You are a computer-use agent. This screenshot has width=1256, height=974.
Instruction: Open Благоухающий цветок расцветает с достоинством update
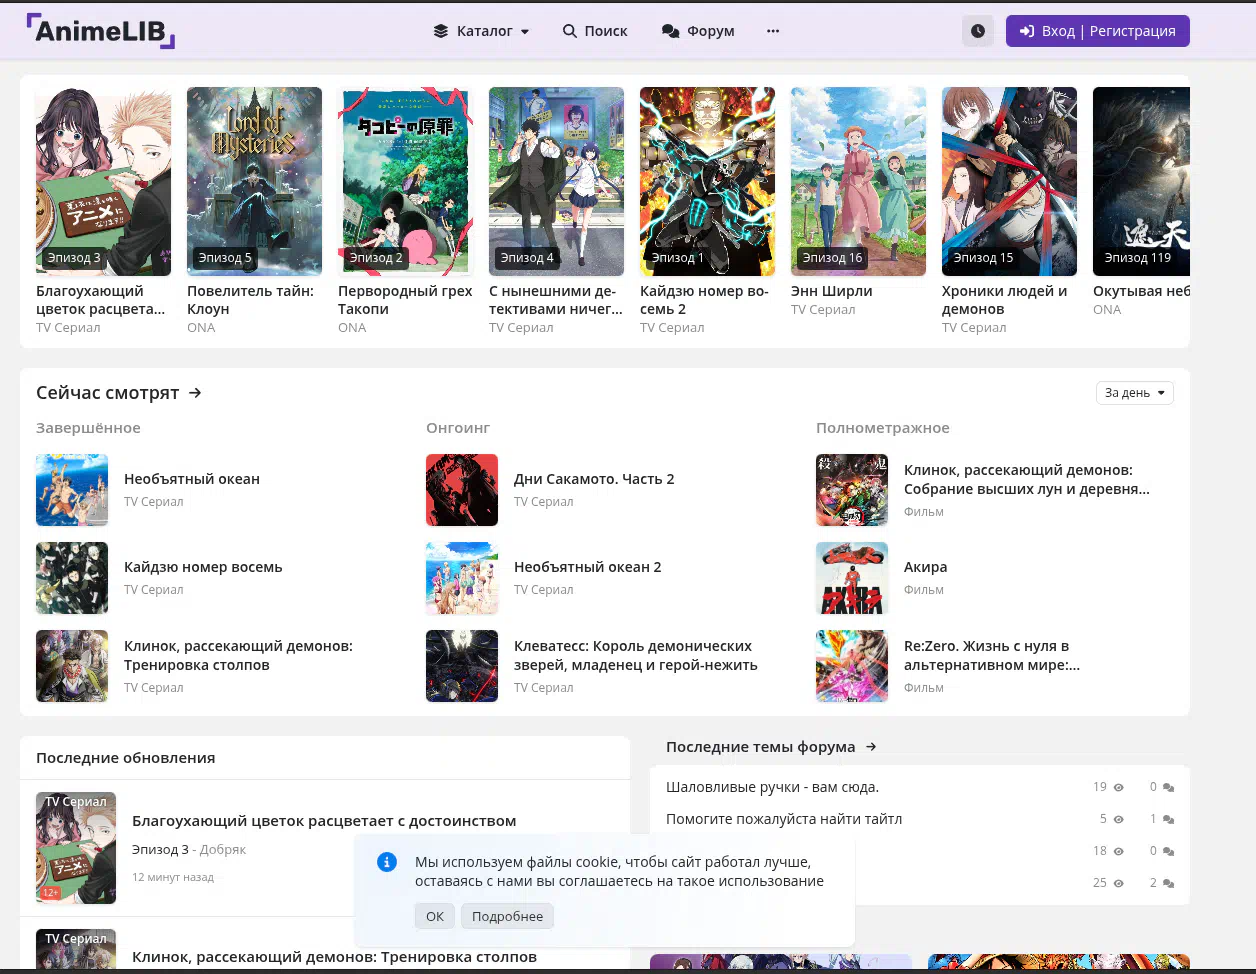[x=324, y=821]
